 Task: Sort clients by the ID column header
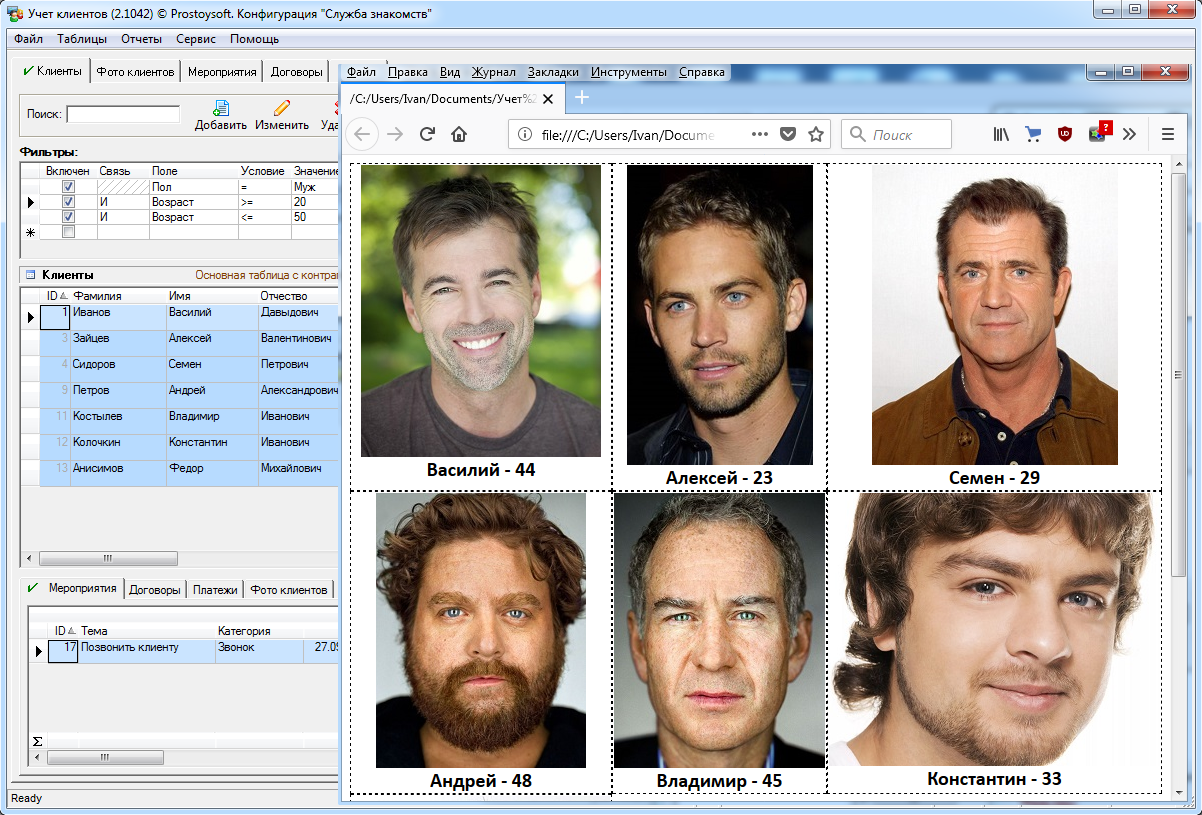[x=55, y=296]
